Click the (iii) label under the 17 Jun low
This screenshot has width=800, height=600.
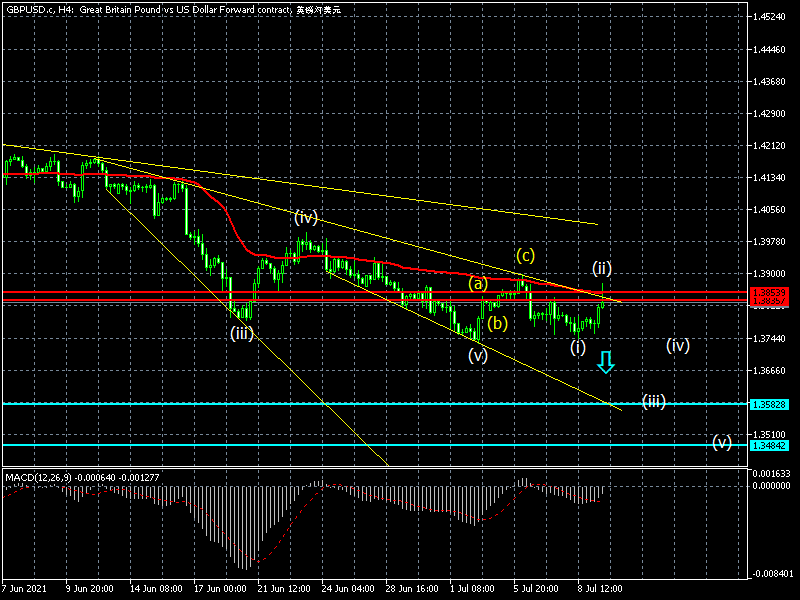[242, 334]
